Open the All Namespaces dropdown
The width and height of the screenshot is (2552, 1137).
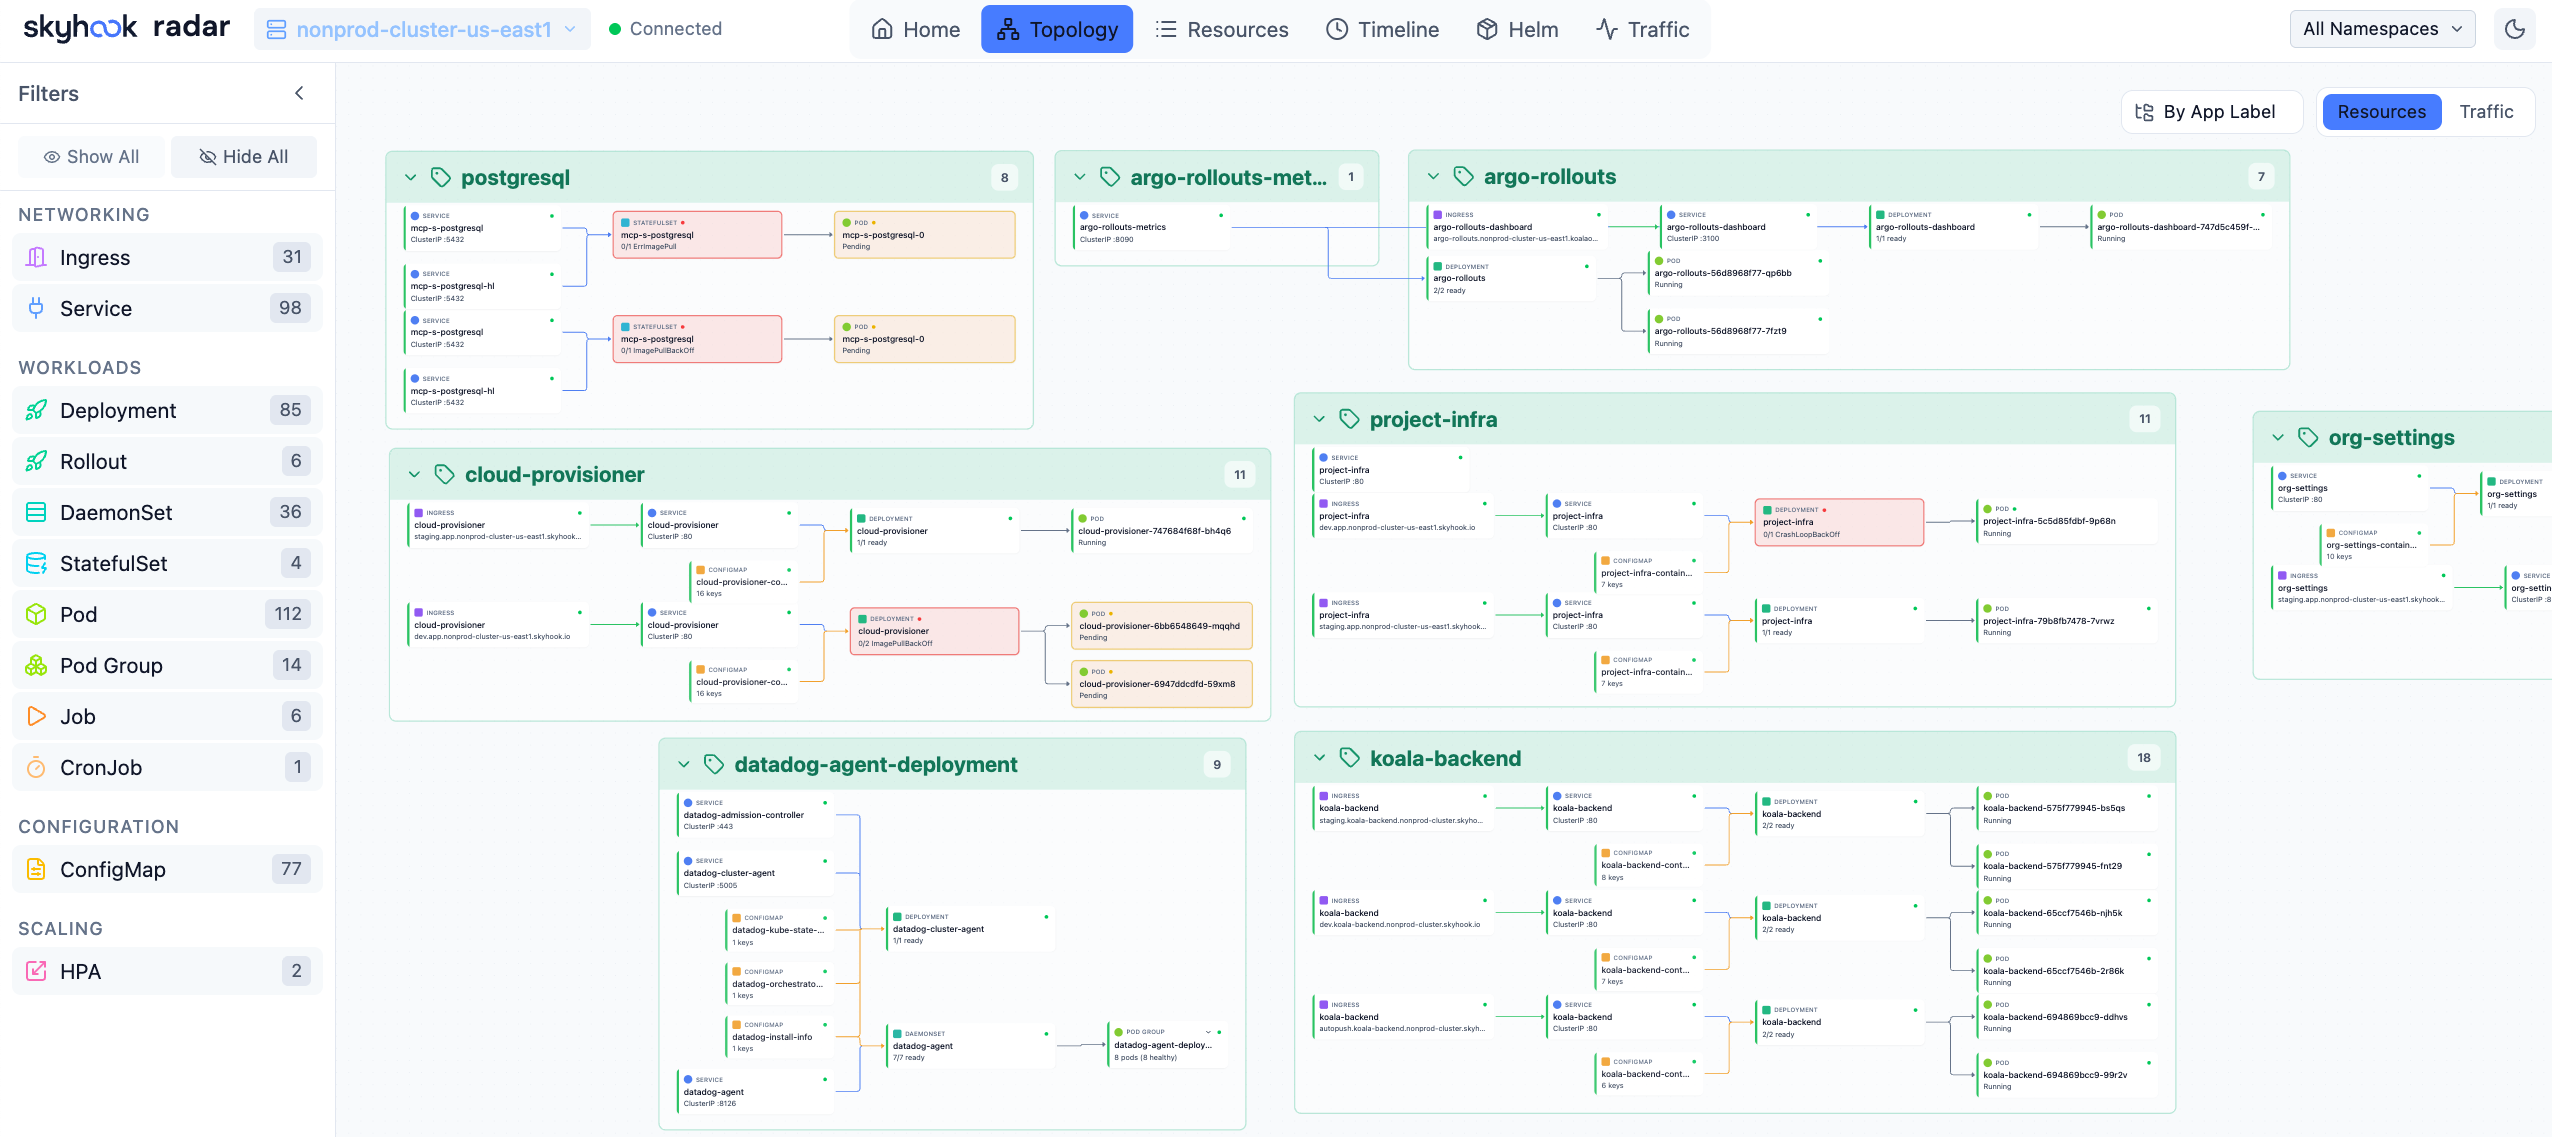[2381, 29]
